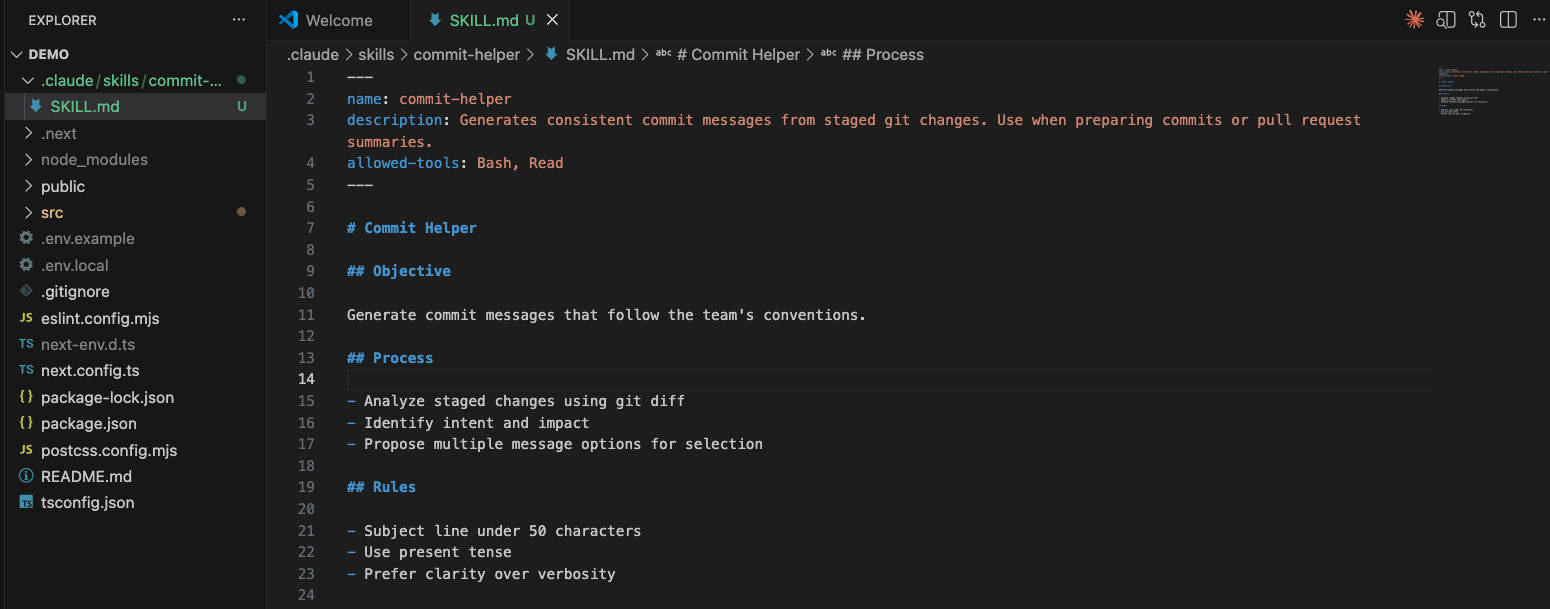1550x609 pixels.
Task: Open markdown preview to the side
Action: click(x=1446, y=19)
